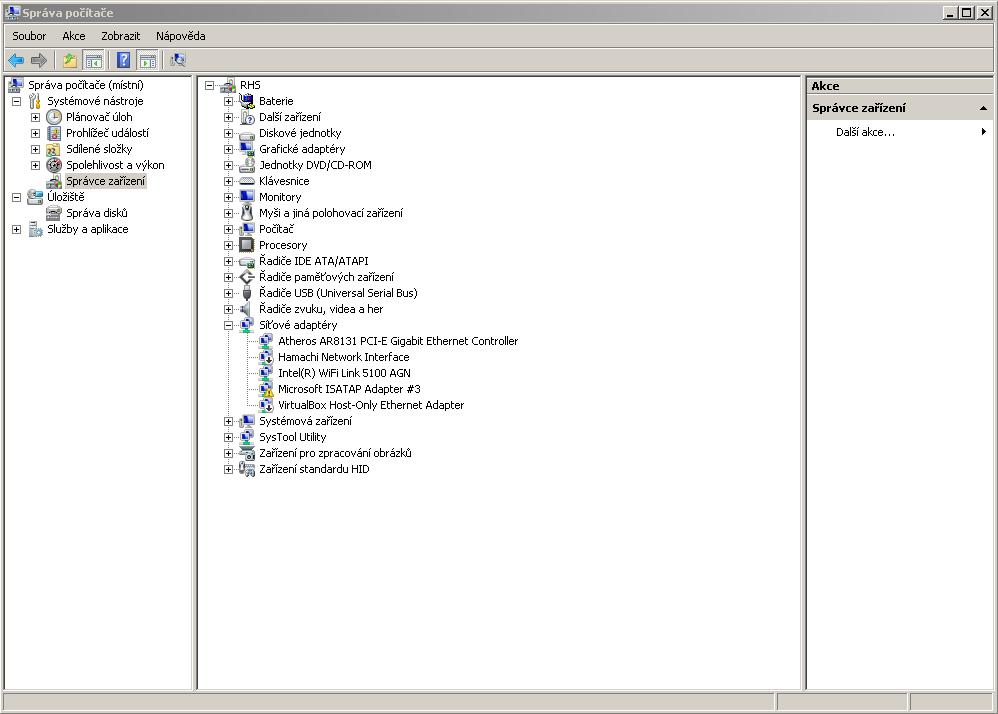Image resolution: width=998 pixels, height=714 pixels.
Task: Expand the Grafické adaptéry node
Action: pos(229,149)
